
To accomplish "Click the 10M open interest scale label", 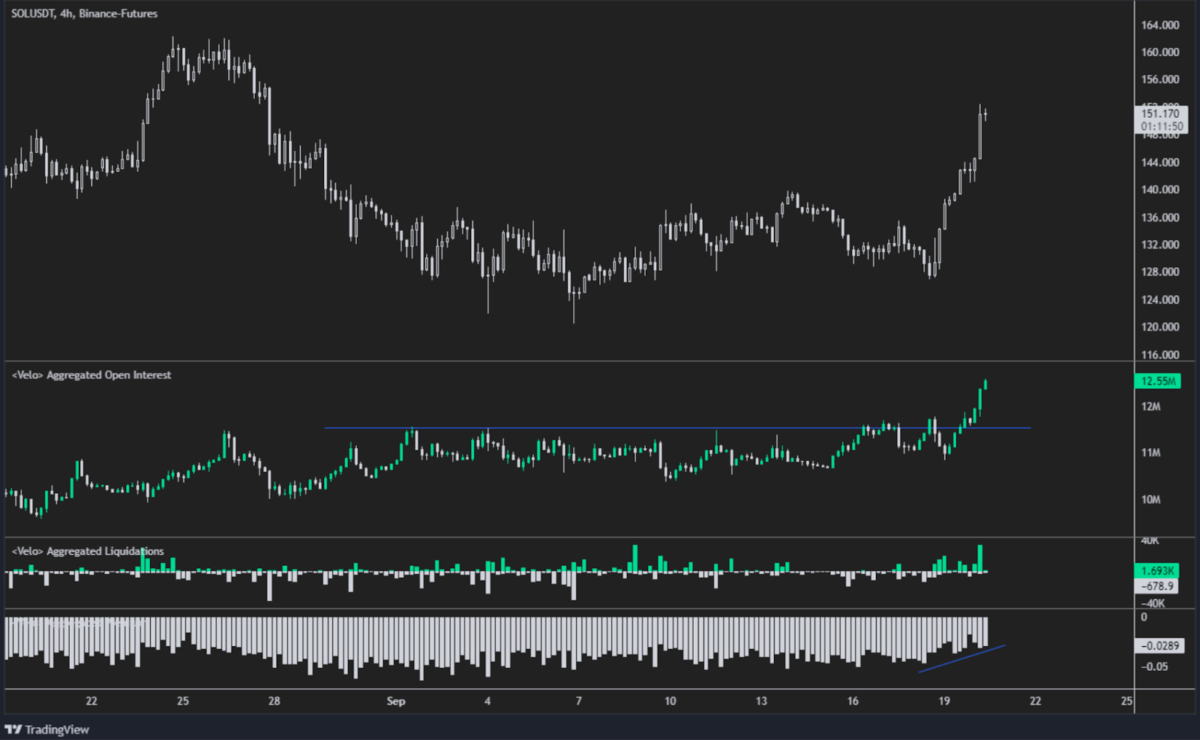I will 1148,500.
